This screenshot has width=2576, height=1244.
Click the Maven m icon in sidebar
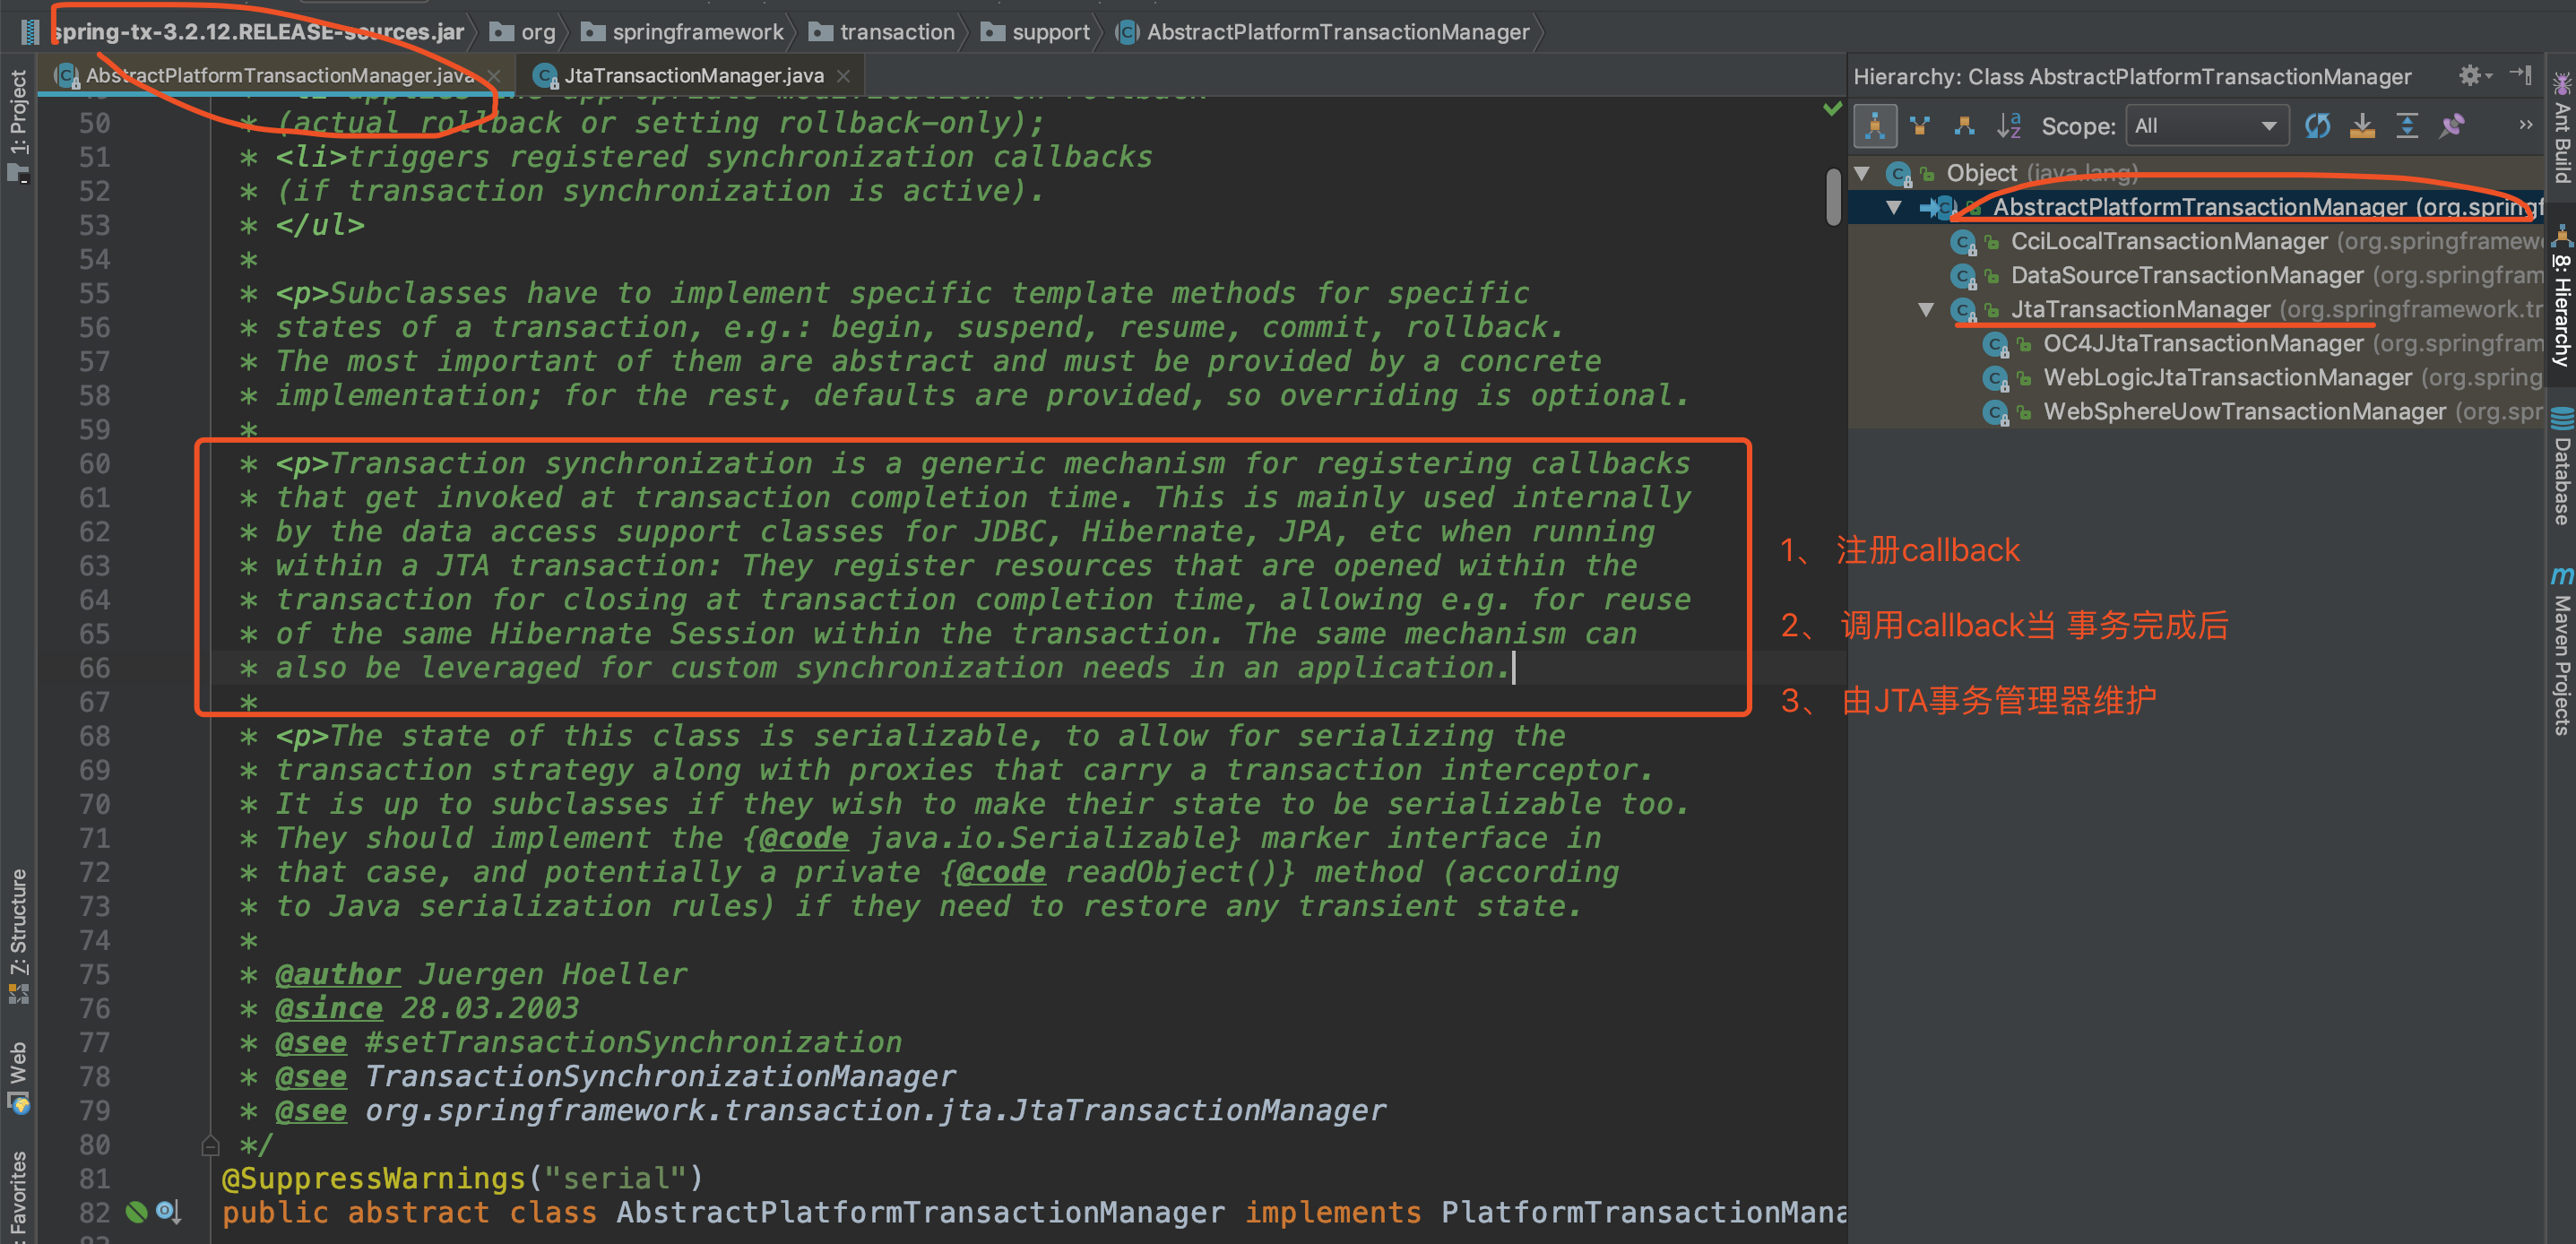click(x=2561, y=576)
